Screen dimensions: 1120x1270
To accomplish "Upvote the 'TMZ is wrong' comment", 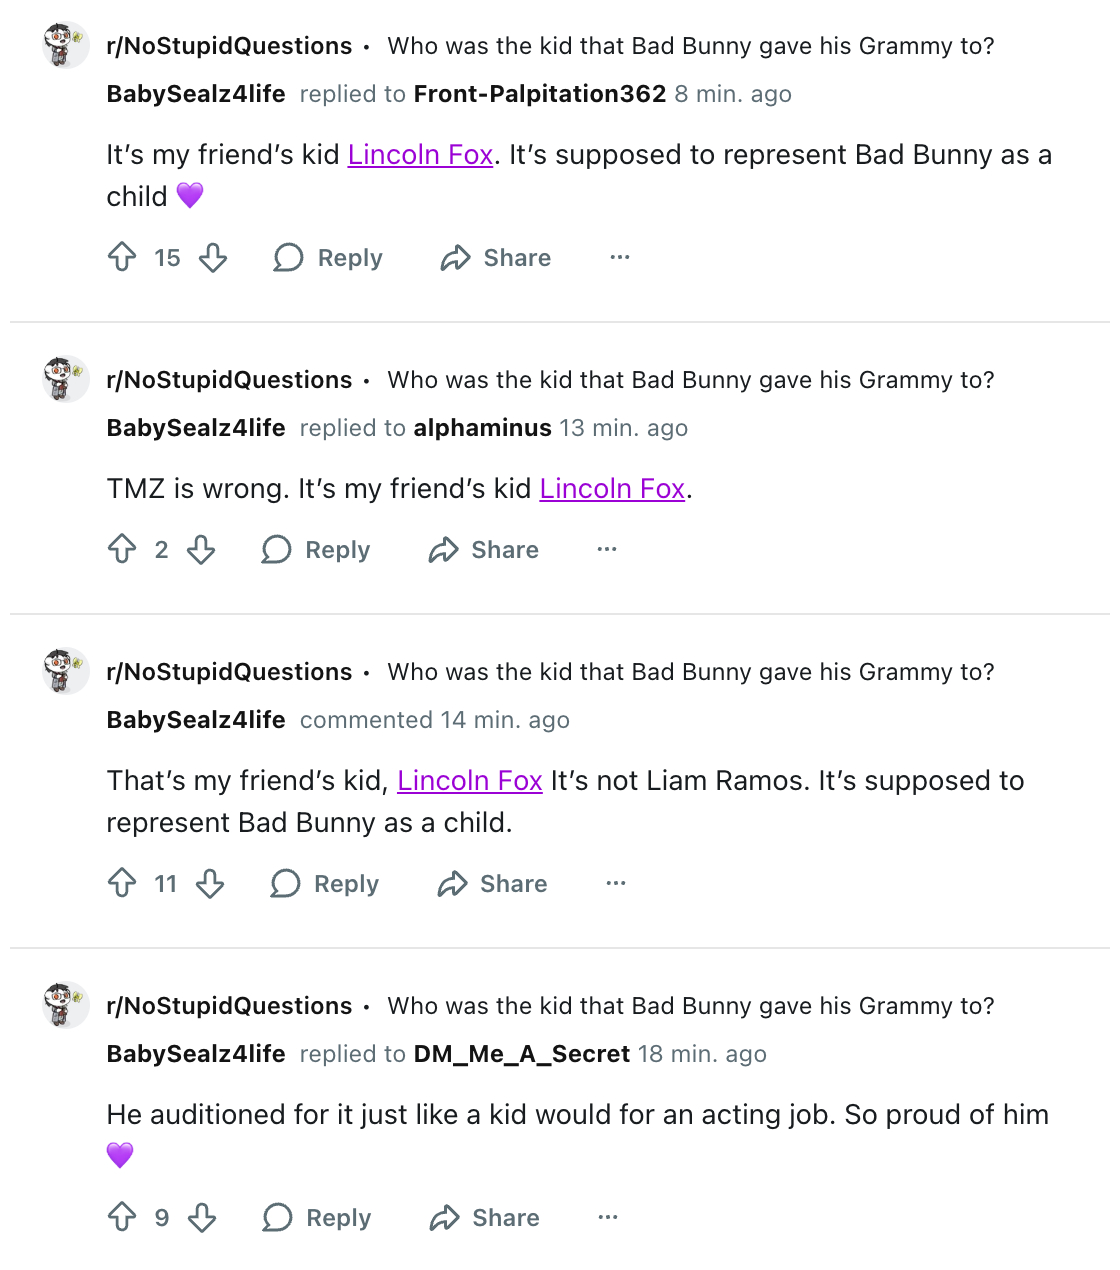I will [x=122, y=549].
